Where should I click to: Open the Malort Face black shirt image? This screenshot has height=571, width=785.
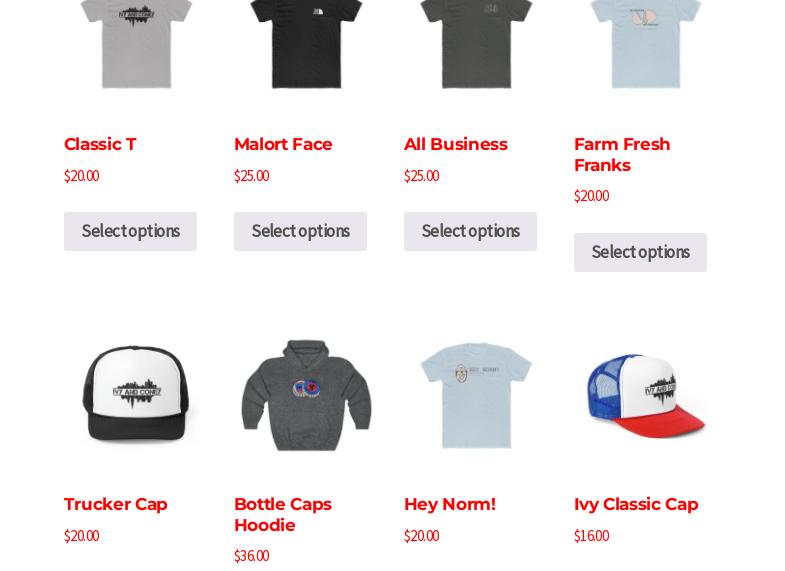(305, 45)
